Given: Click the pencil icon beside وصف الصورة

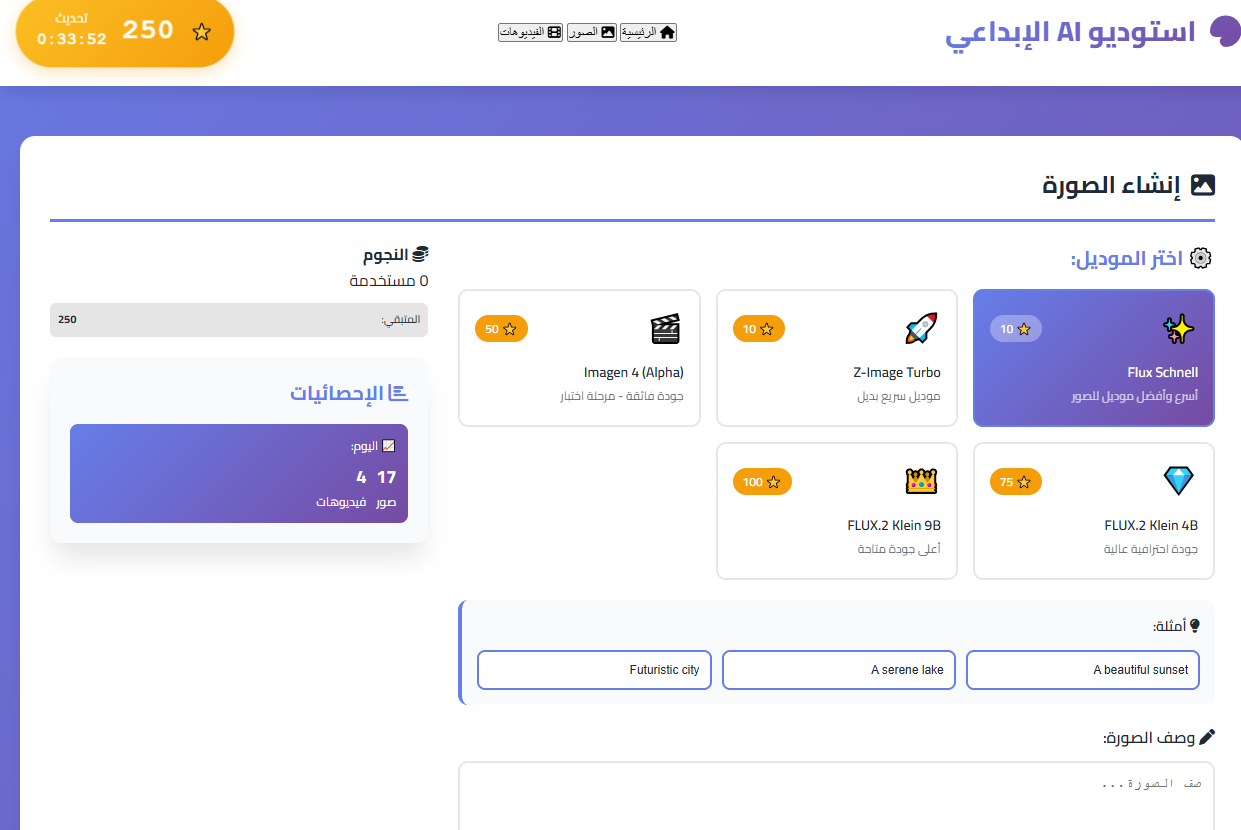Looking at the screenshot, I should tap(1207, 737).
